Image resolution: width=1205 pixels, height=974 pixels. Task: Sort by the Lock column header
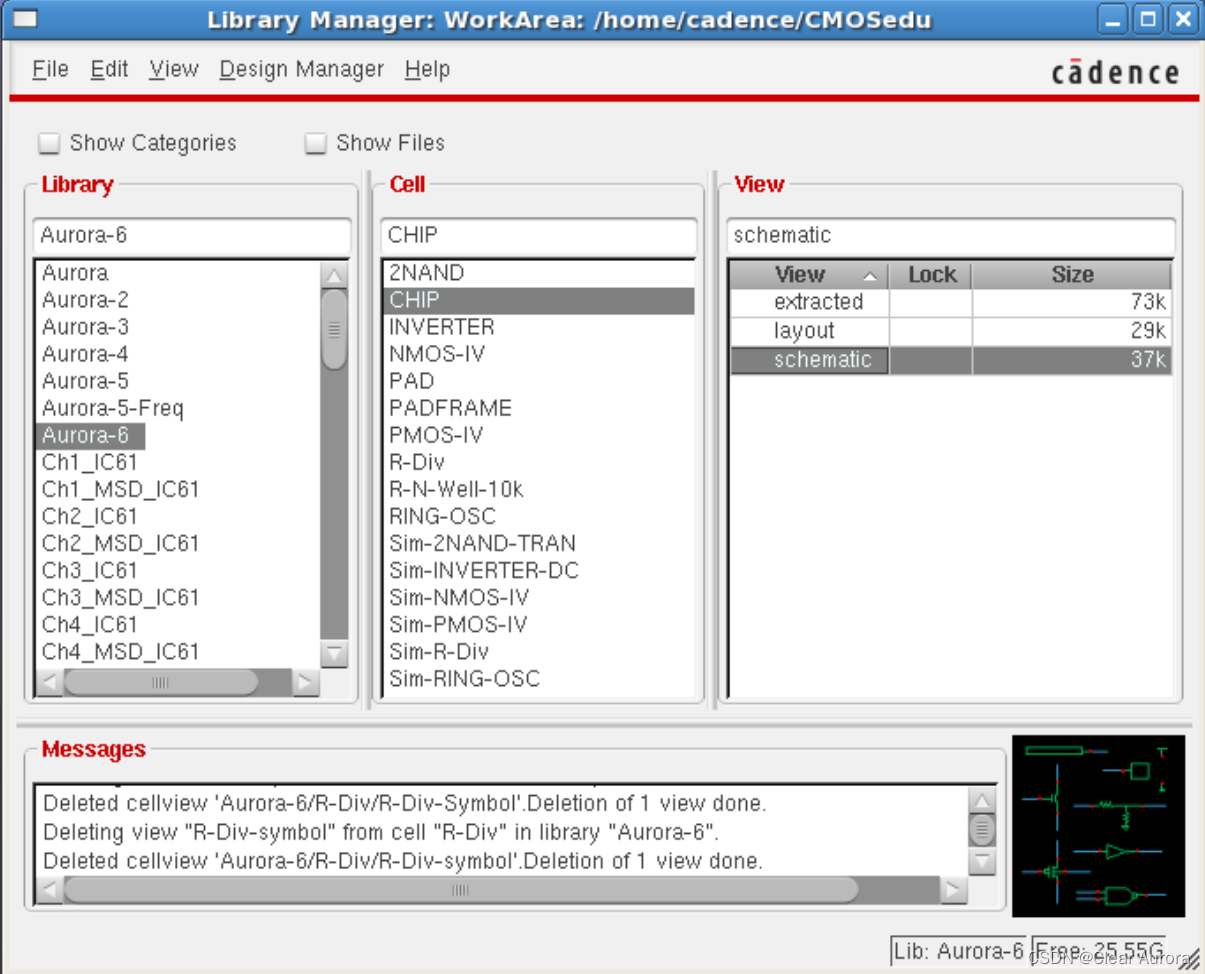[931, 275]
